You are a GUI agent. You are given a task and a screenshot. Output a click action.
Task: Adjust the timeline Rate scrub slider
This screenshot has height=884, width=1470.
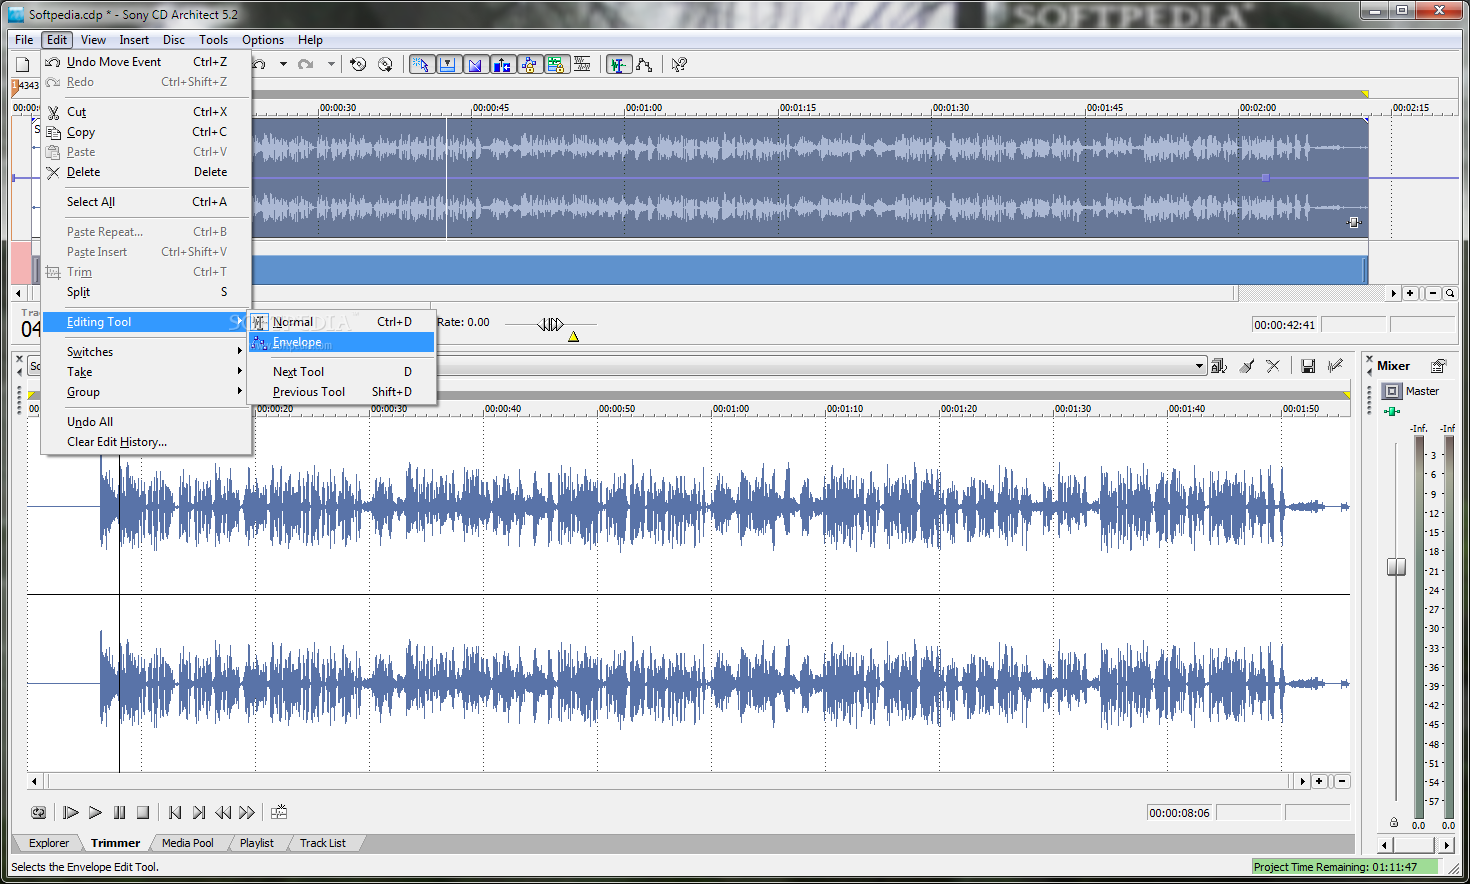[551, 324]
